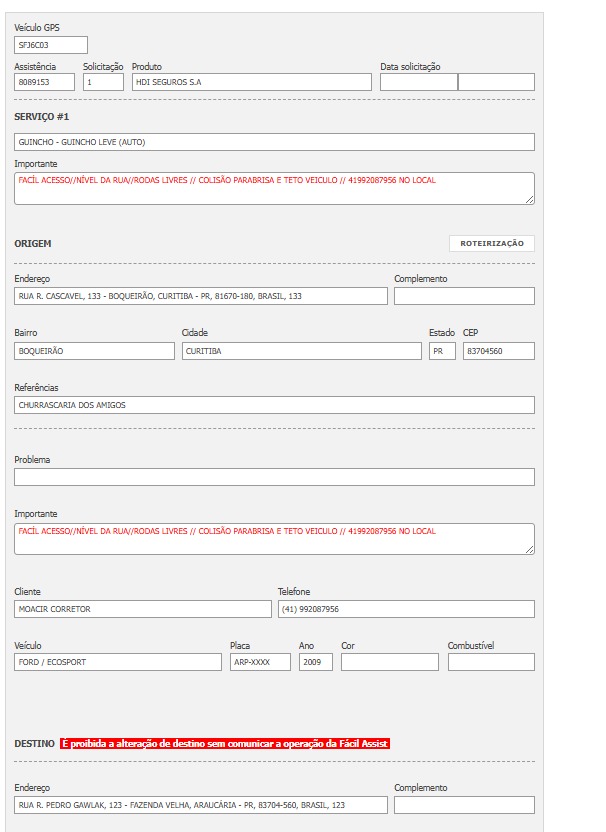Click the empty Cor field
Image resolution: width=606 pixels, height=832 pixels.
390,662
